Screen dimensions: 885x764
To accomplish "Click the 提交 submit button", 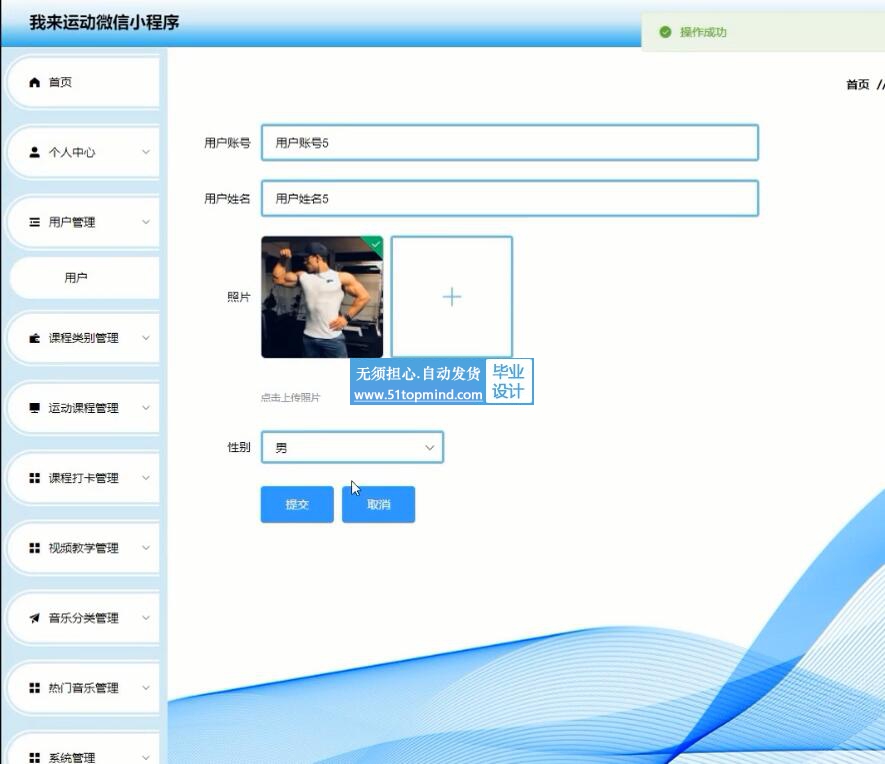I will 297,504.
